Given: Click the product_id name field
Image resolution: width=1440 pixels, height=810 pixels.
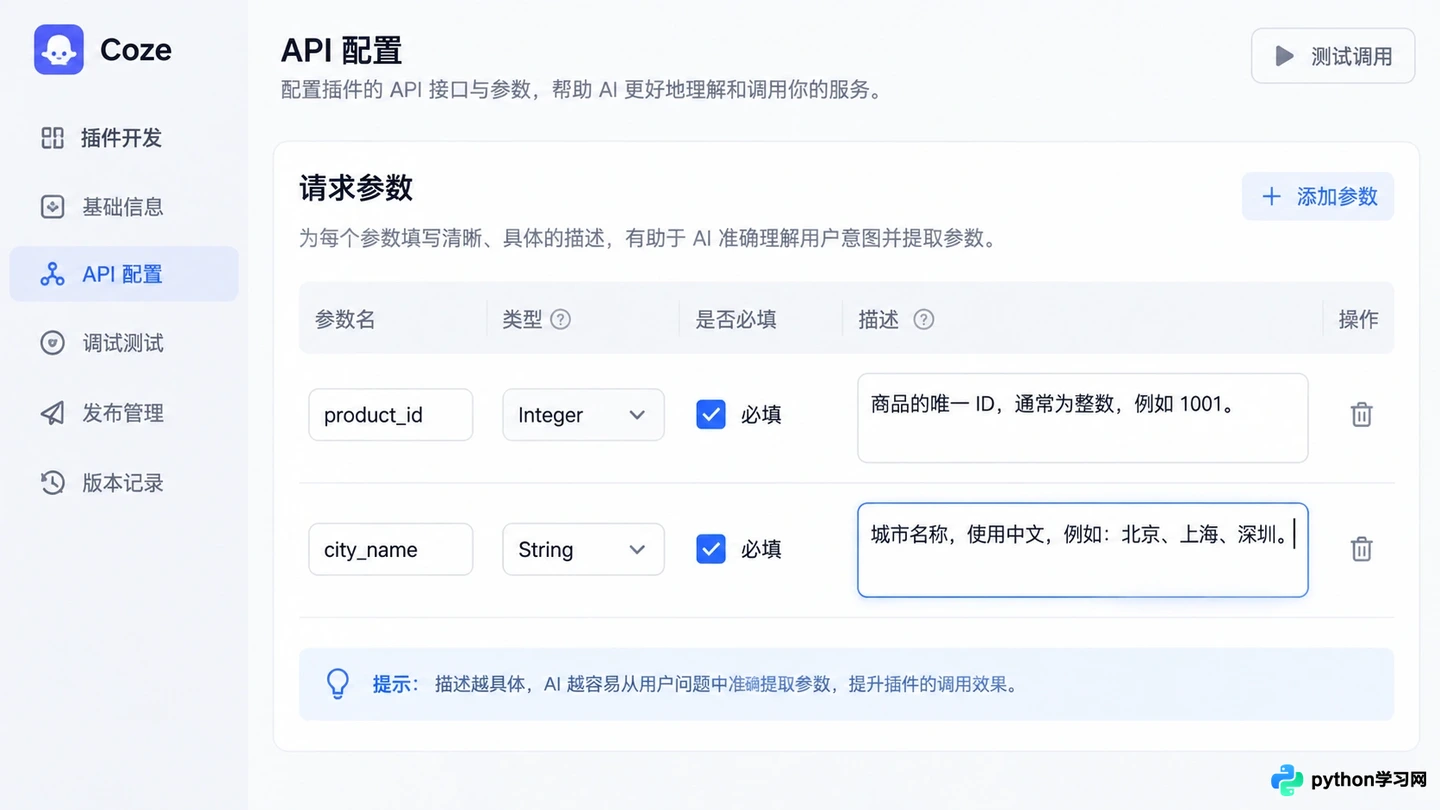Looking at the screenshot, I should pos(391,415).
